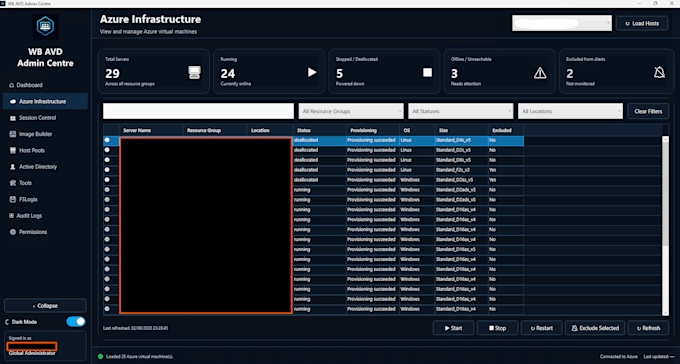This screenshot has height=364, width=680.
Task: Turn off the Dark Mode switch
Action: tap(76, 322)
